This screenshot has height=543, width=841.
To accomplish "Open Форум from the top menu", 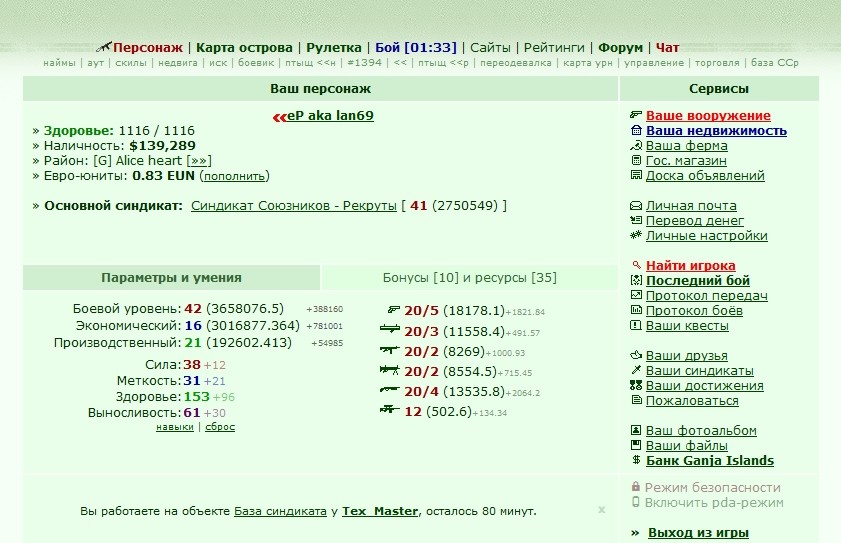I will [620, 48].
